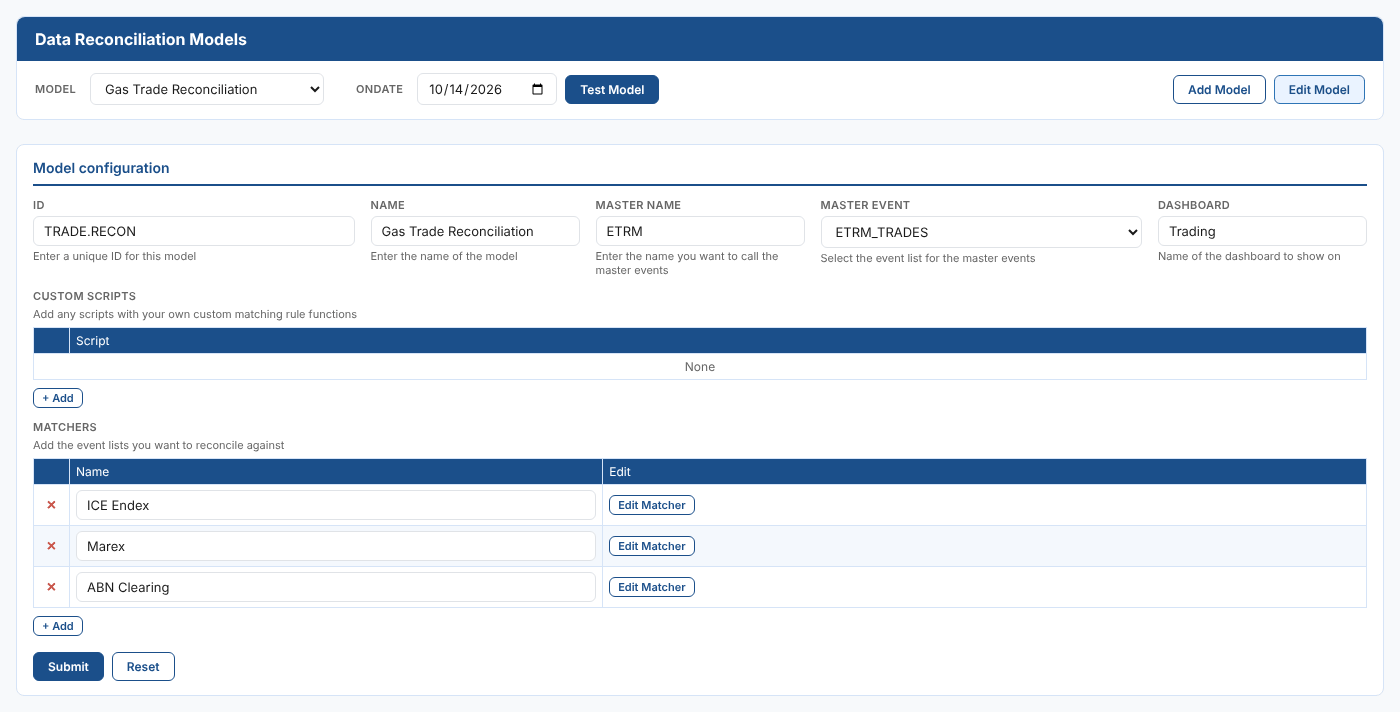Click the 'Script' column header
The height and width of the screenshot is (712, 1400).
718,341
